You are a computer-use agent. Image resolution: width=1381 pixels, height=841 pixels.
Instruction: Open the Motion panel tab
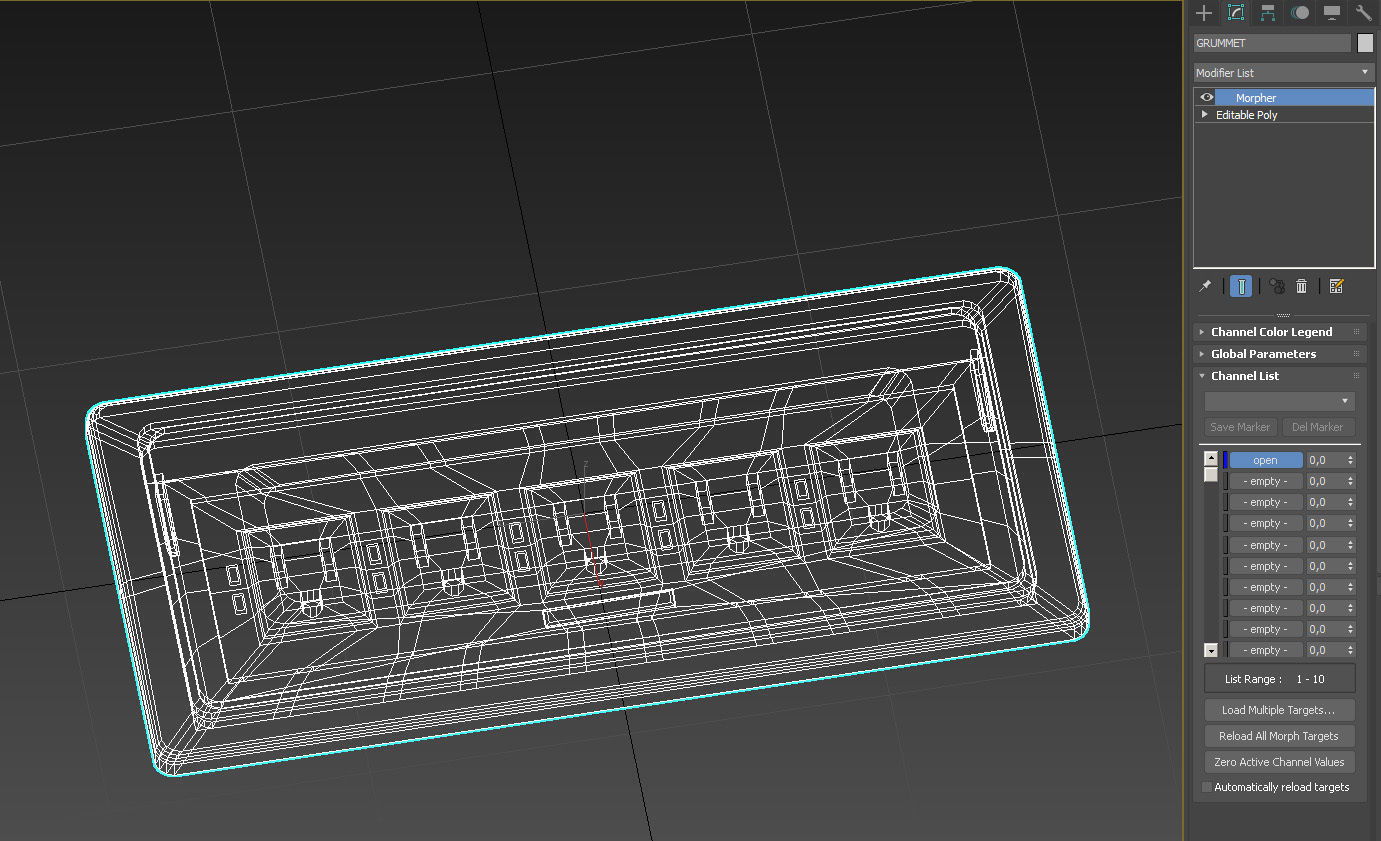pyautogui.click(x=1300, y=13)
